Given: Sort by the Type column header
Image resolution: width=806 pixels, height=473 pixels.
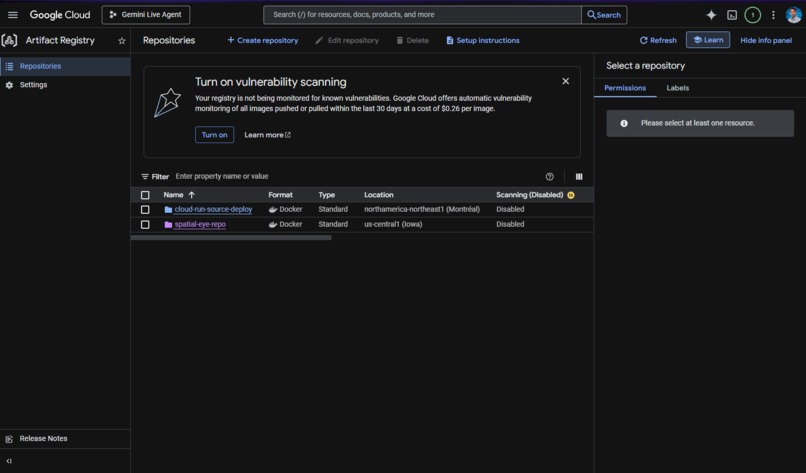Looking at the screenshot, I should coord(326,195).
